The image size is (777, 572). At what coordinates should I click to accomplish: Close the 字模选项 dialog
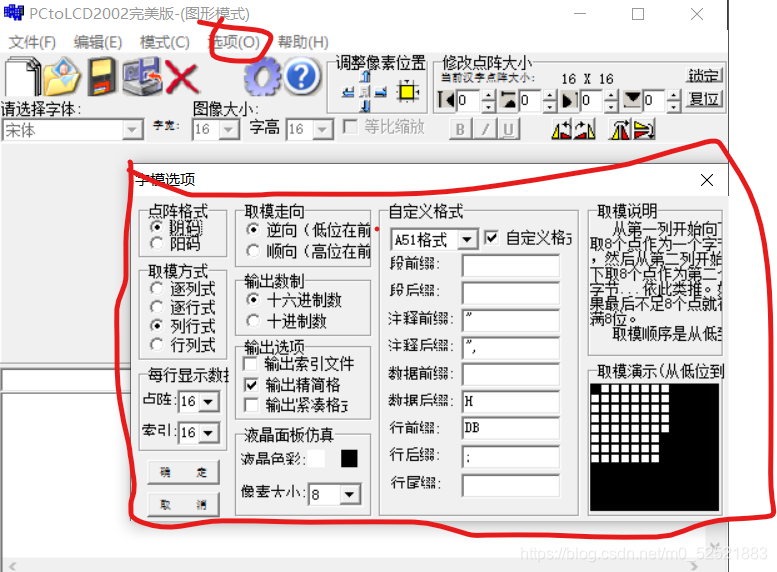point(707,180)
